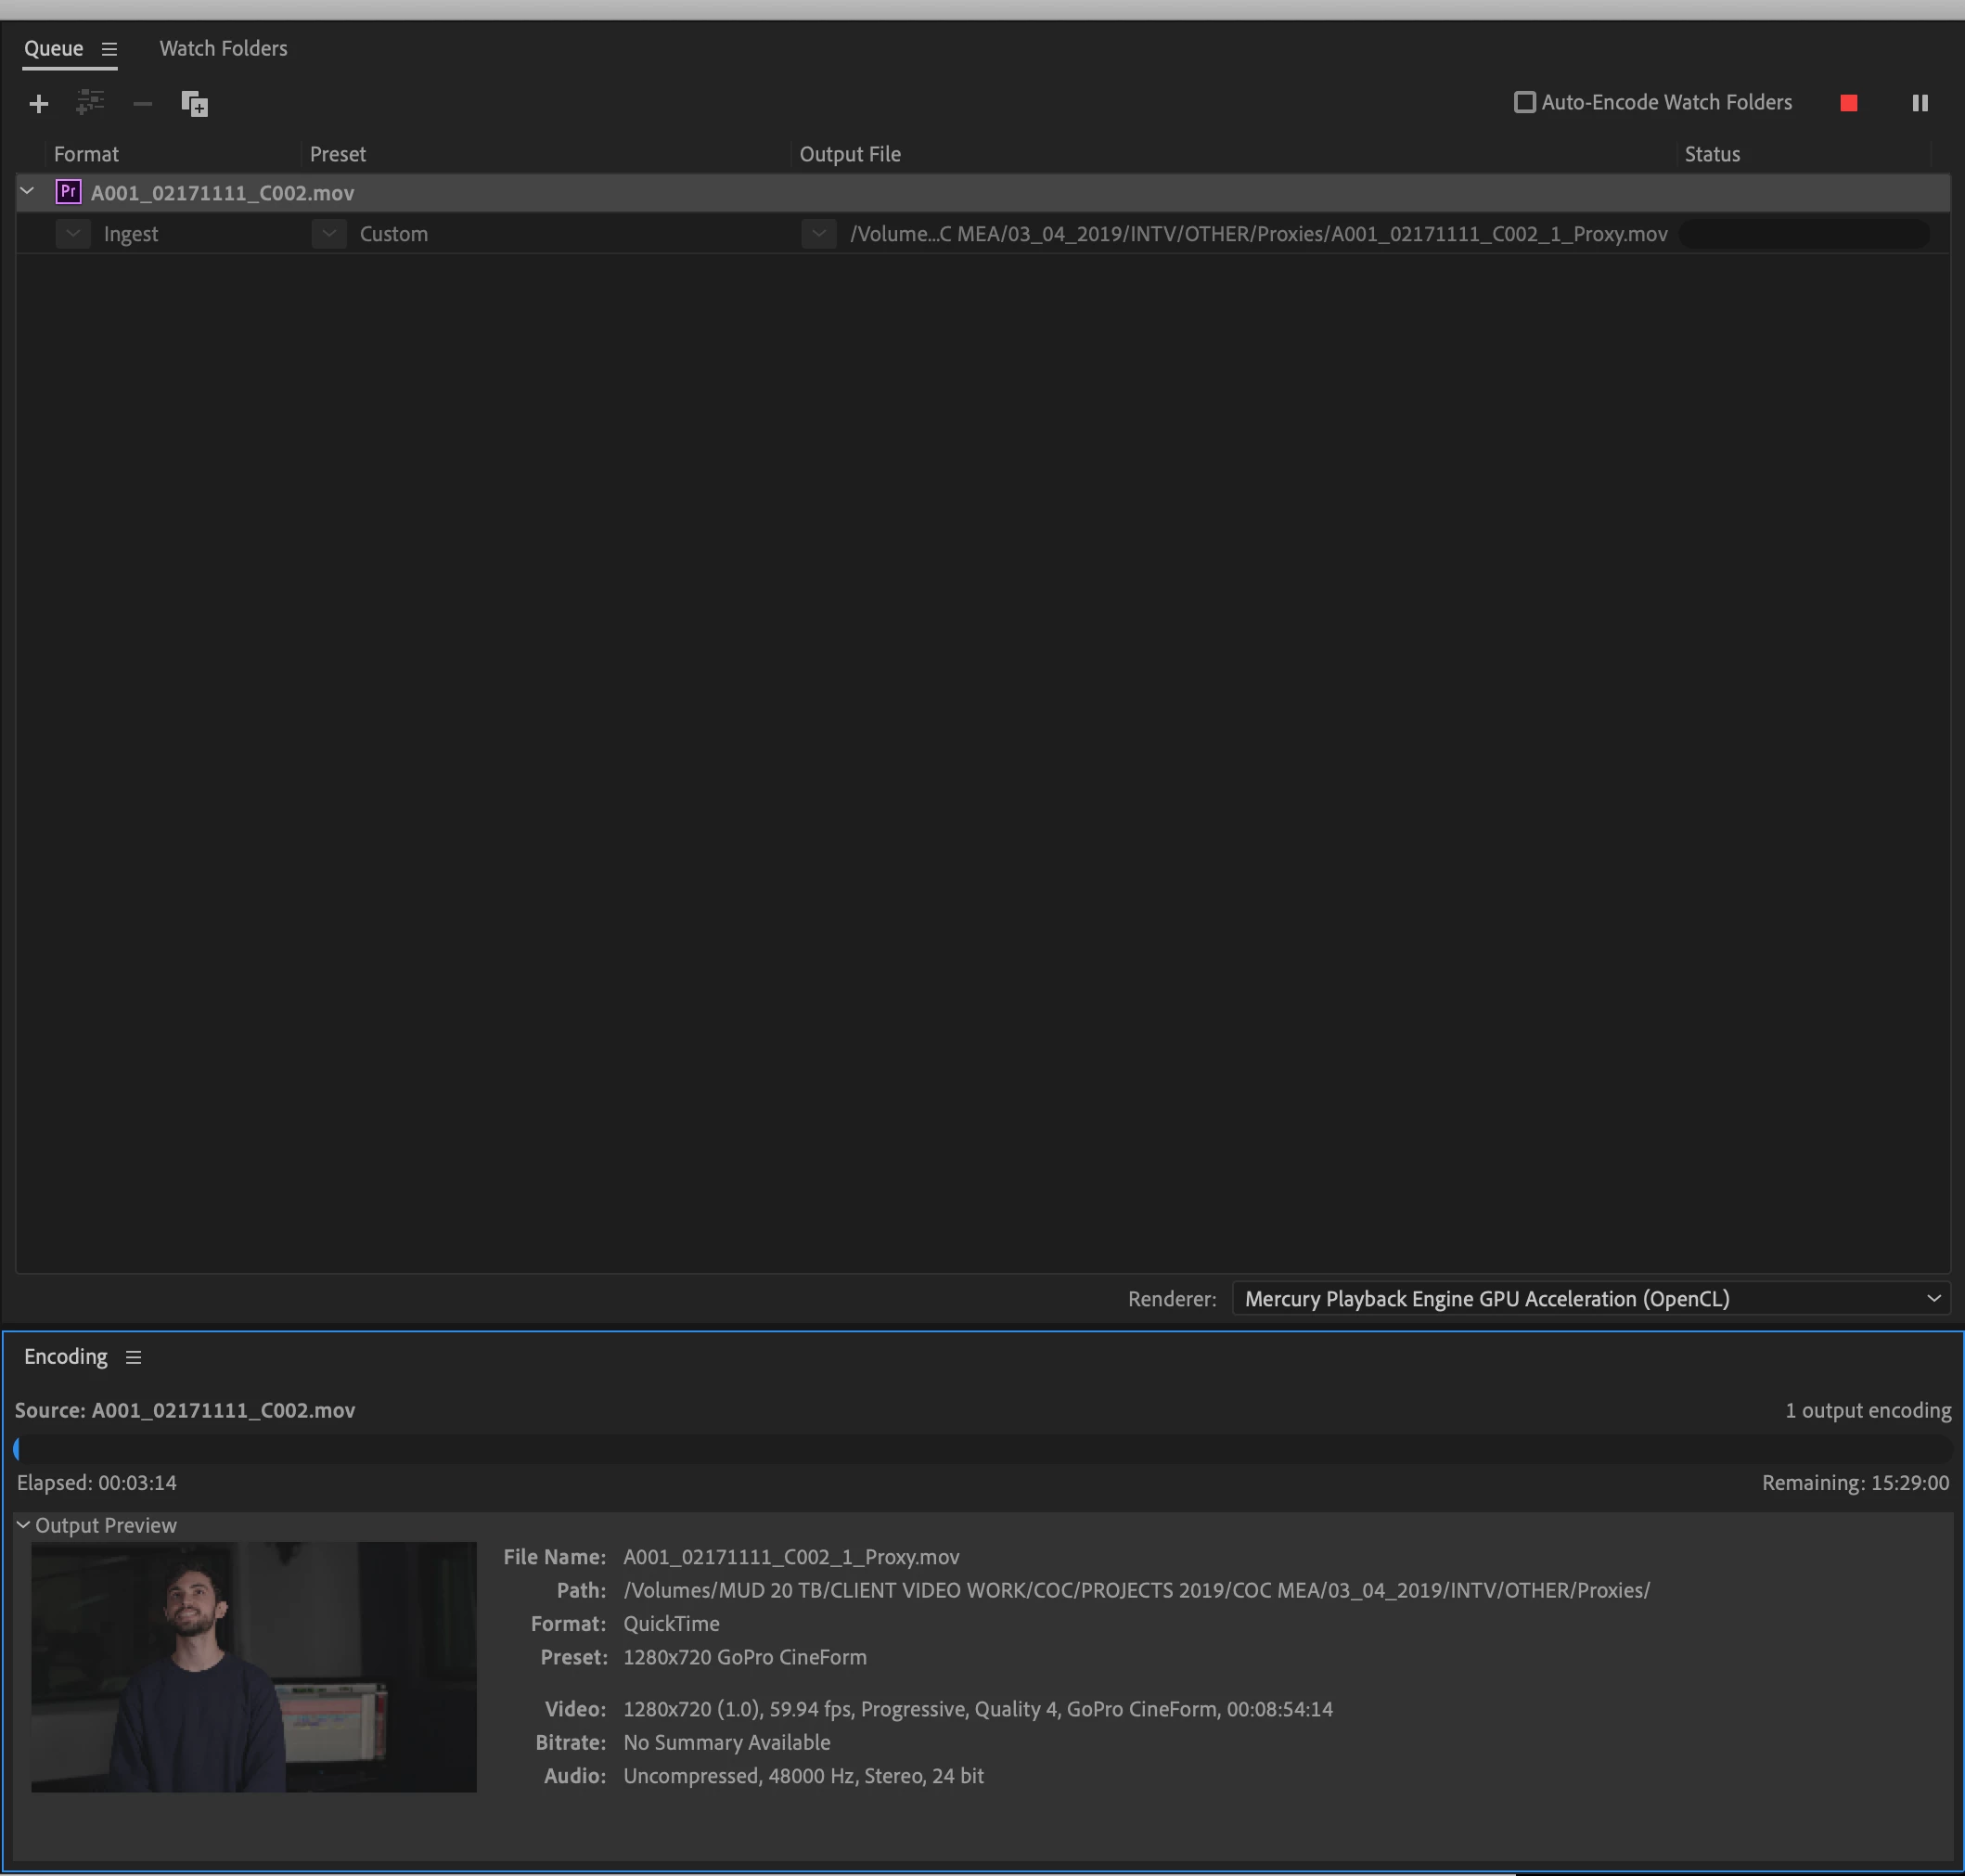Pause the encoding queue
This screenshot has height=1876, width=1965.
pyautogui.click(x=1919, y=103)
